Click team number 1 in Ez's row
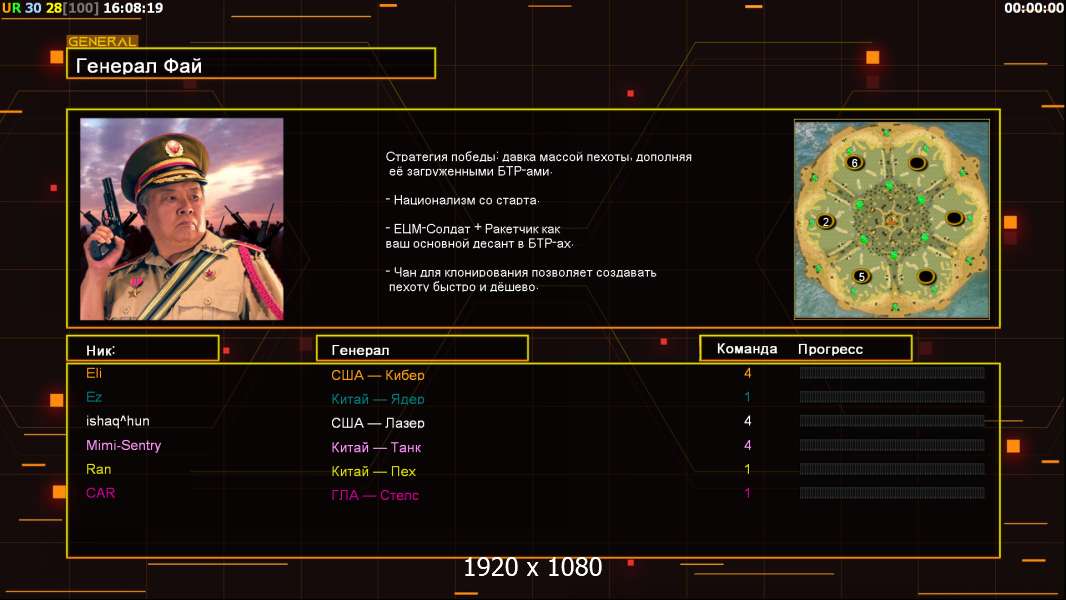The width and height of the screenshot is (1066, 600). (747, 397)
